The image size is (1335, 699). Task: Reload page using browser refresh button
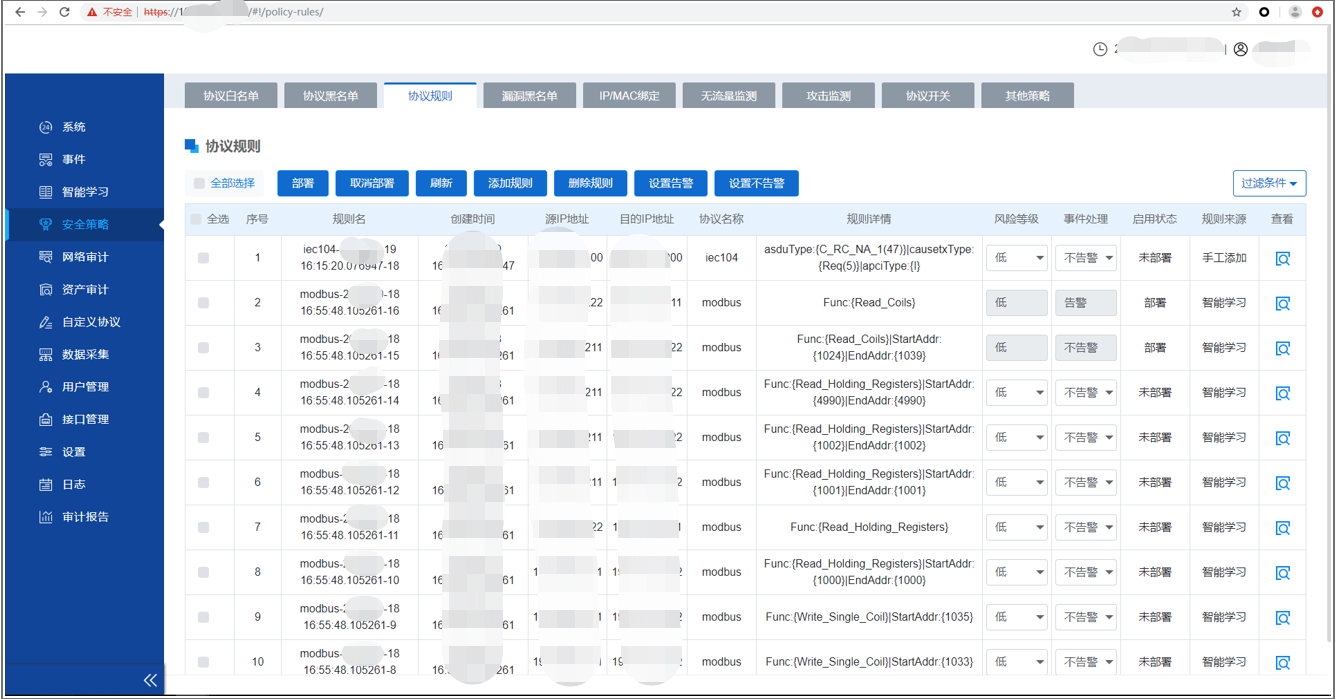pos(64,12)
